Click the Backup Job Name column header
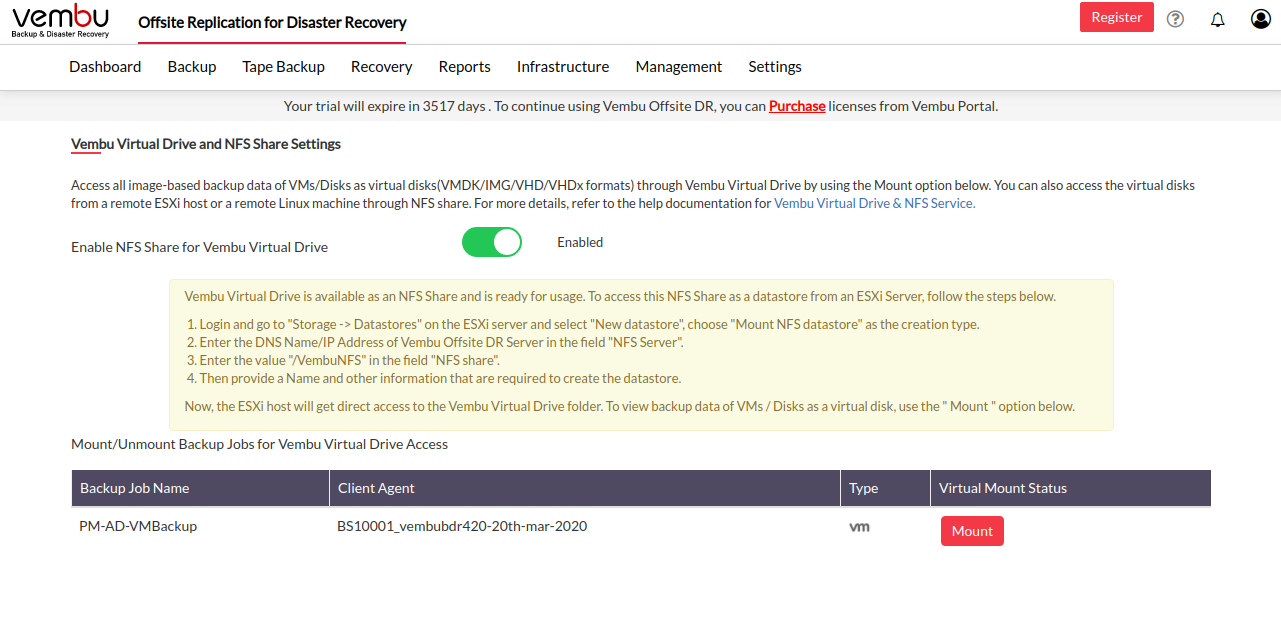This screenshot has height=638, width=1281. (200, 488)
